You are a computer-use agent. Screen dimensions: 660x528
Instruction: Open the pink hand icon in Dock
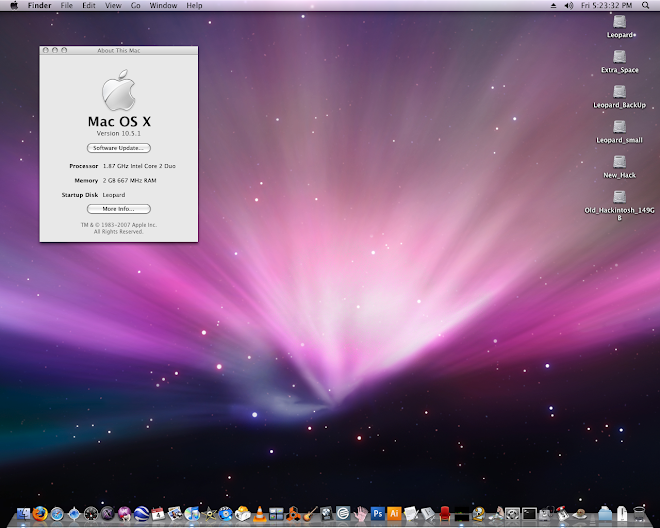(361, 513)
